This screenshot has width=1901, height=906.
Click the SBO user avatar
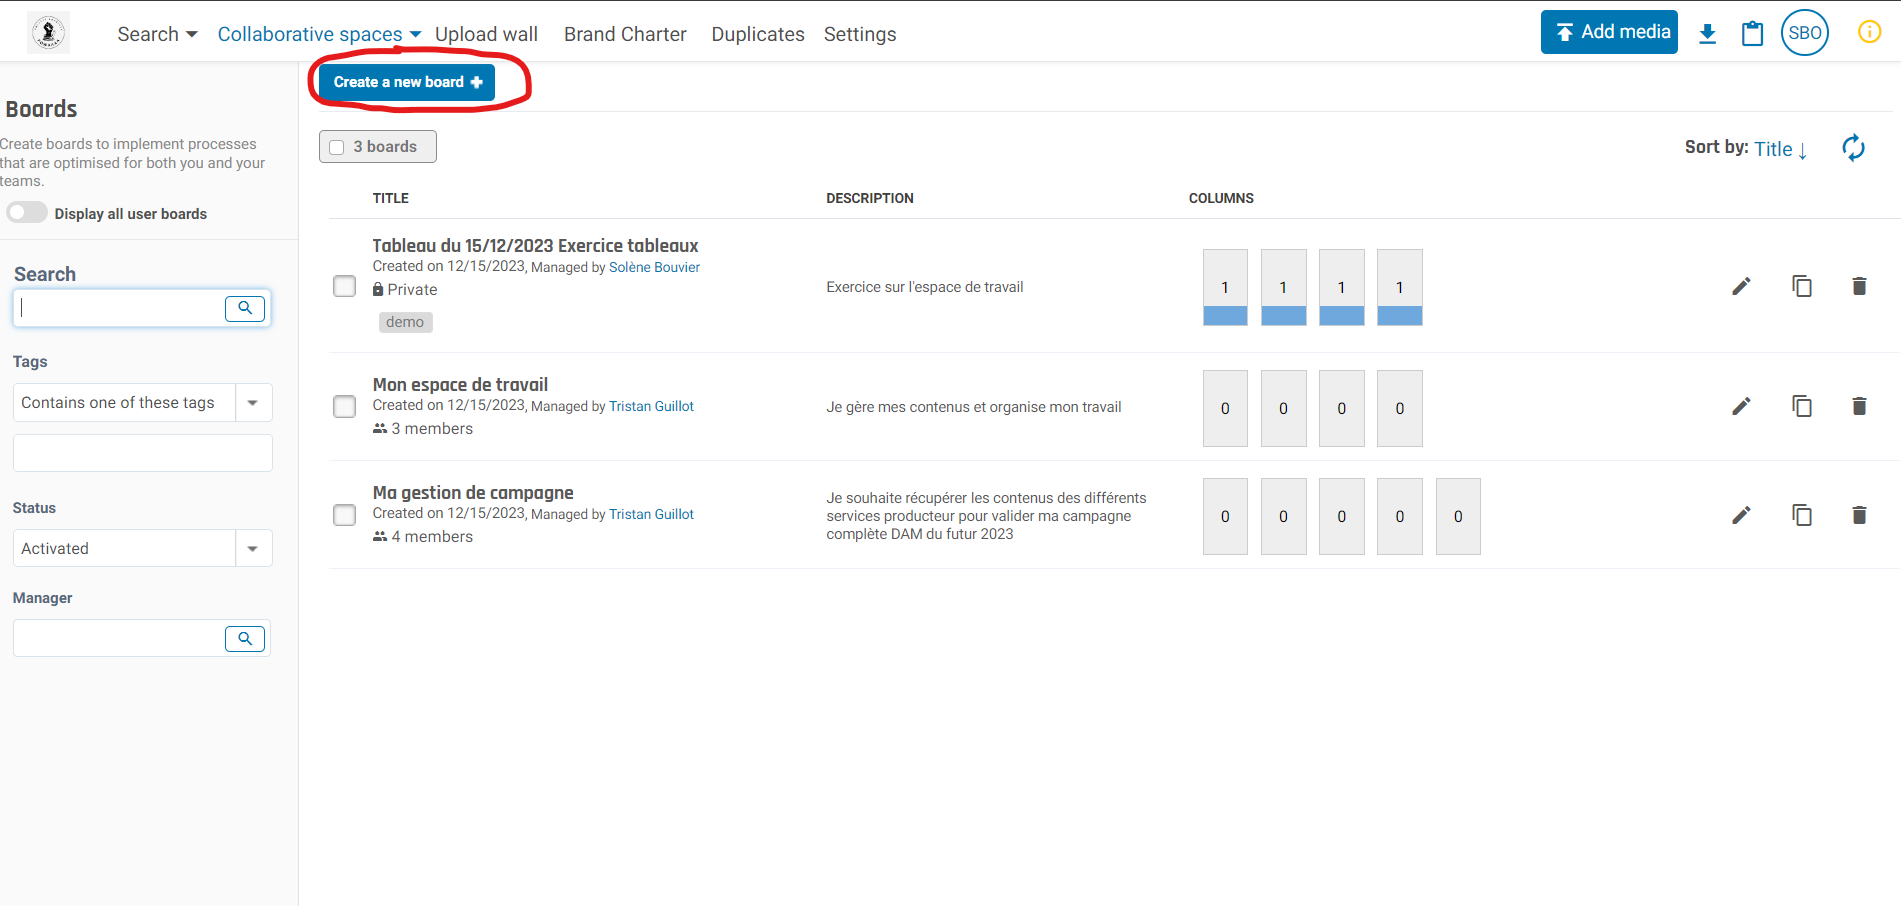click(x=1804, y=33)
